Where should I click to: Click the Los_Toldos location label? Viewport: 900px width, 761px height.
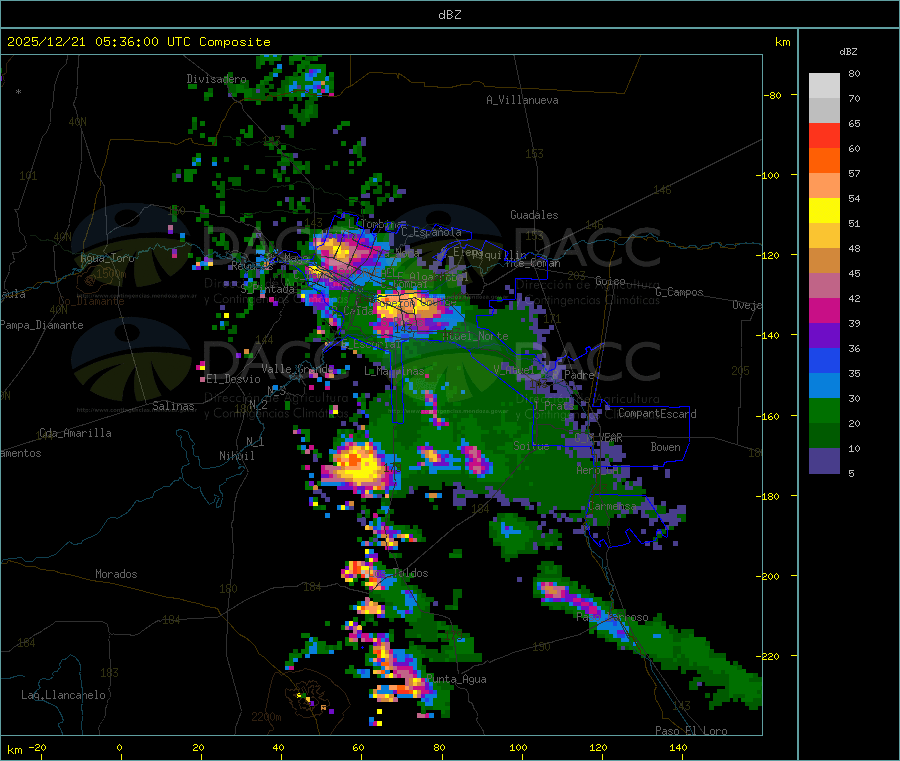coord(399,573)
